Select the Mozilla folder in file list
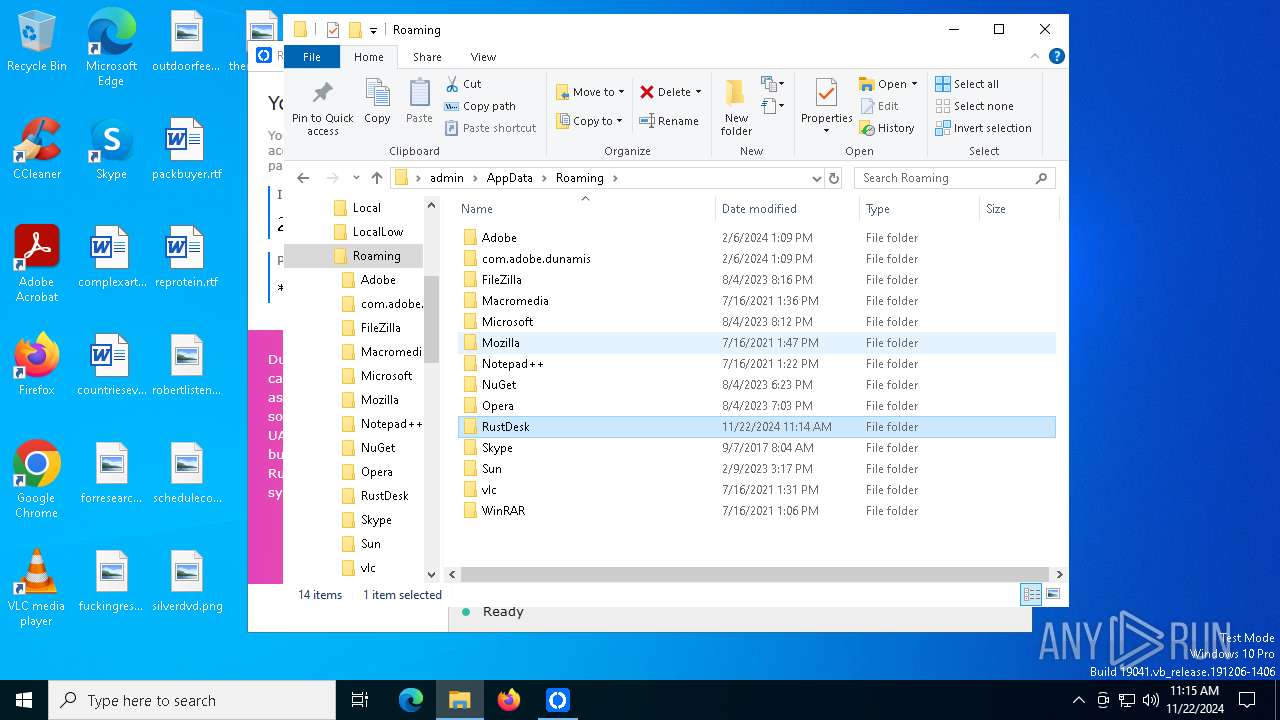This screenshot has height=720, width=1280. [756, 343]
